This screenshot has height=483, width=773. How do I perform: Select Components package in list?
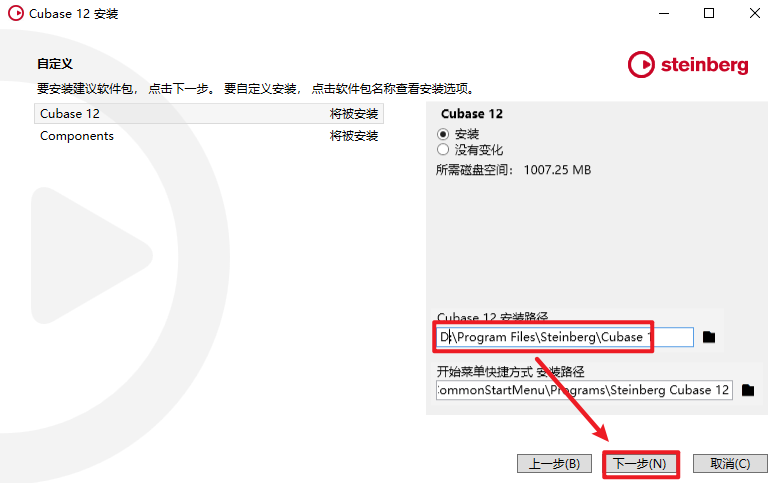[209, 136]
